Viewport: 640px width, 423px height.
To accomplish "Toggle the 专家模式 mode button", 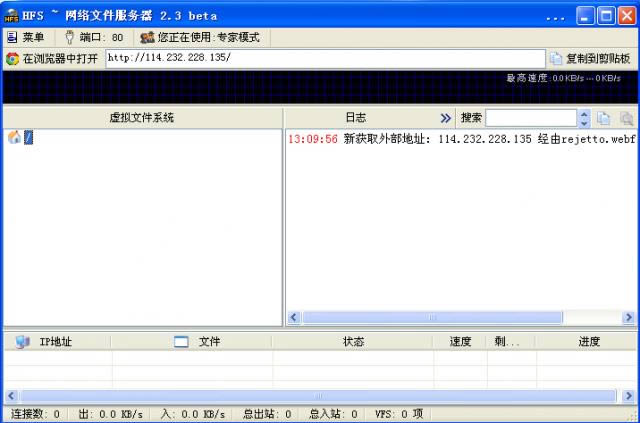I will [201, 38].
